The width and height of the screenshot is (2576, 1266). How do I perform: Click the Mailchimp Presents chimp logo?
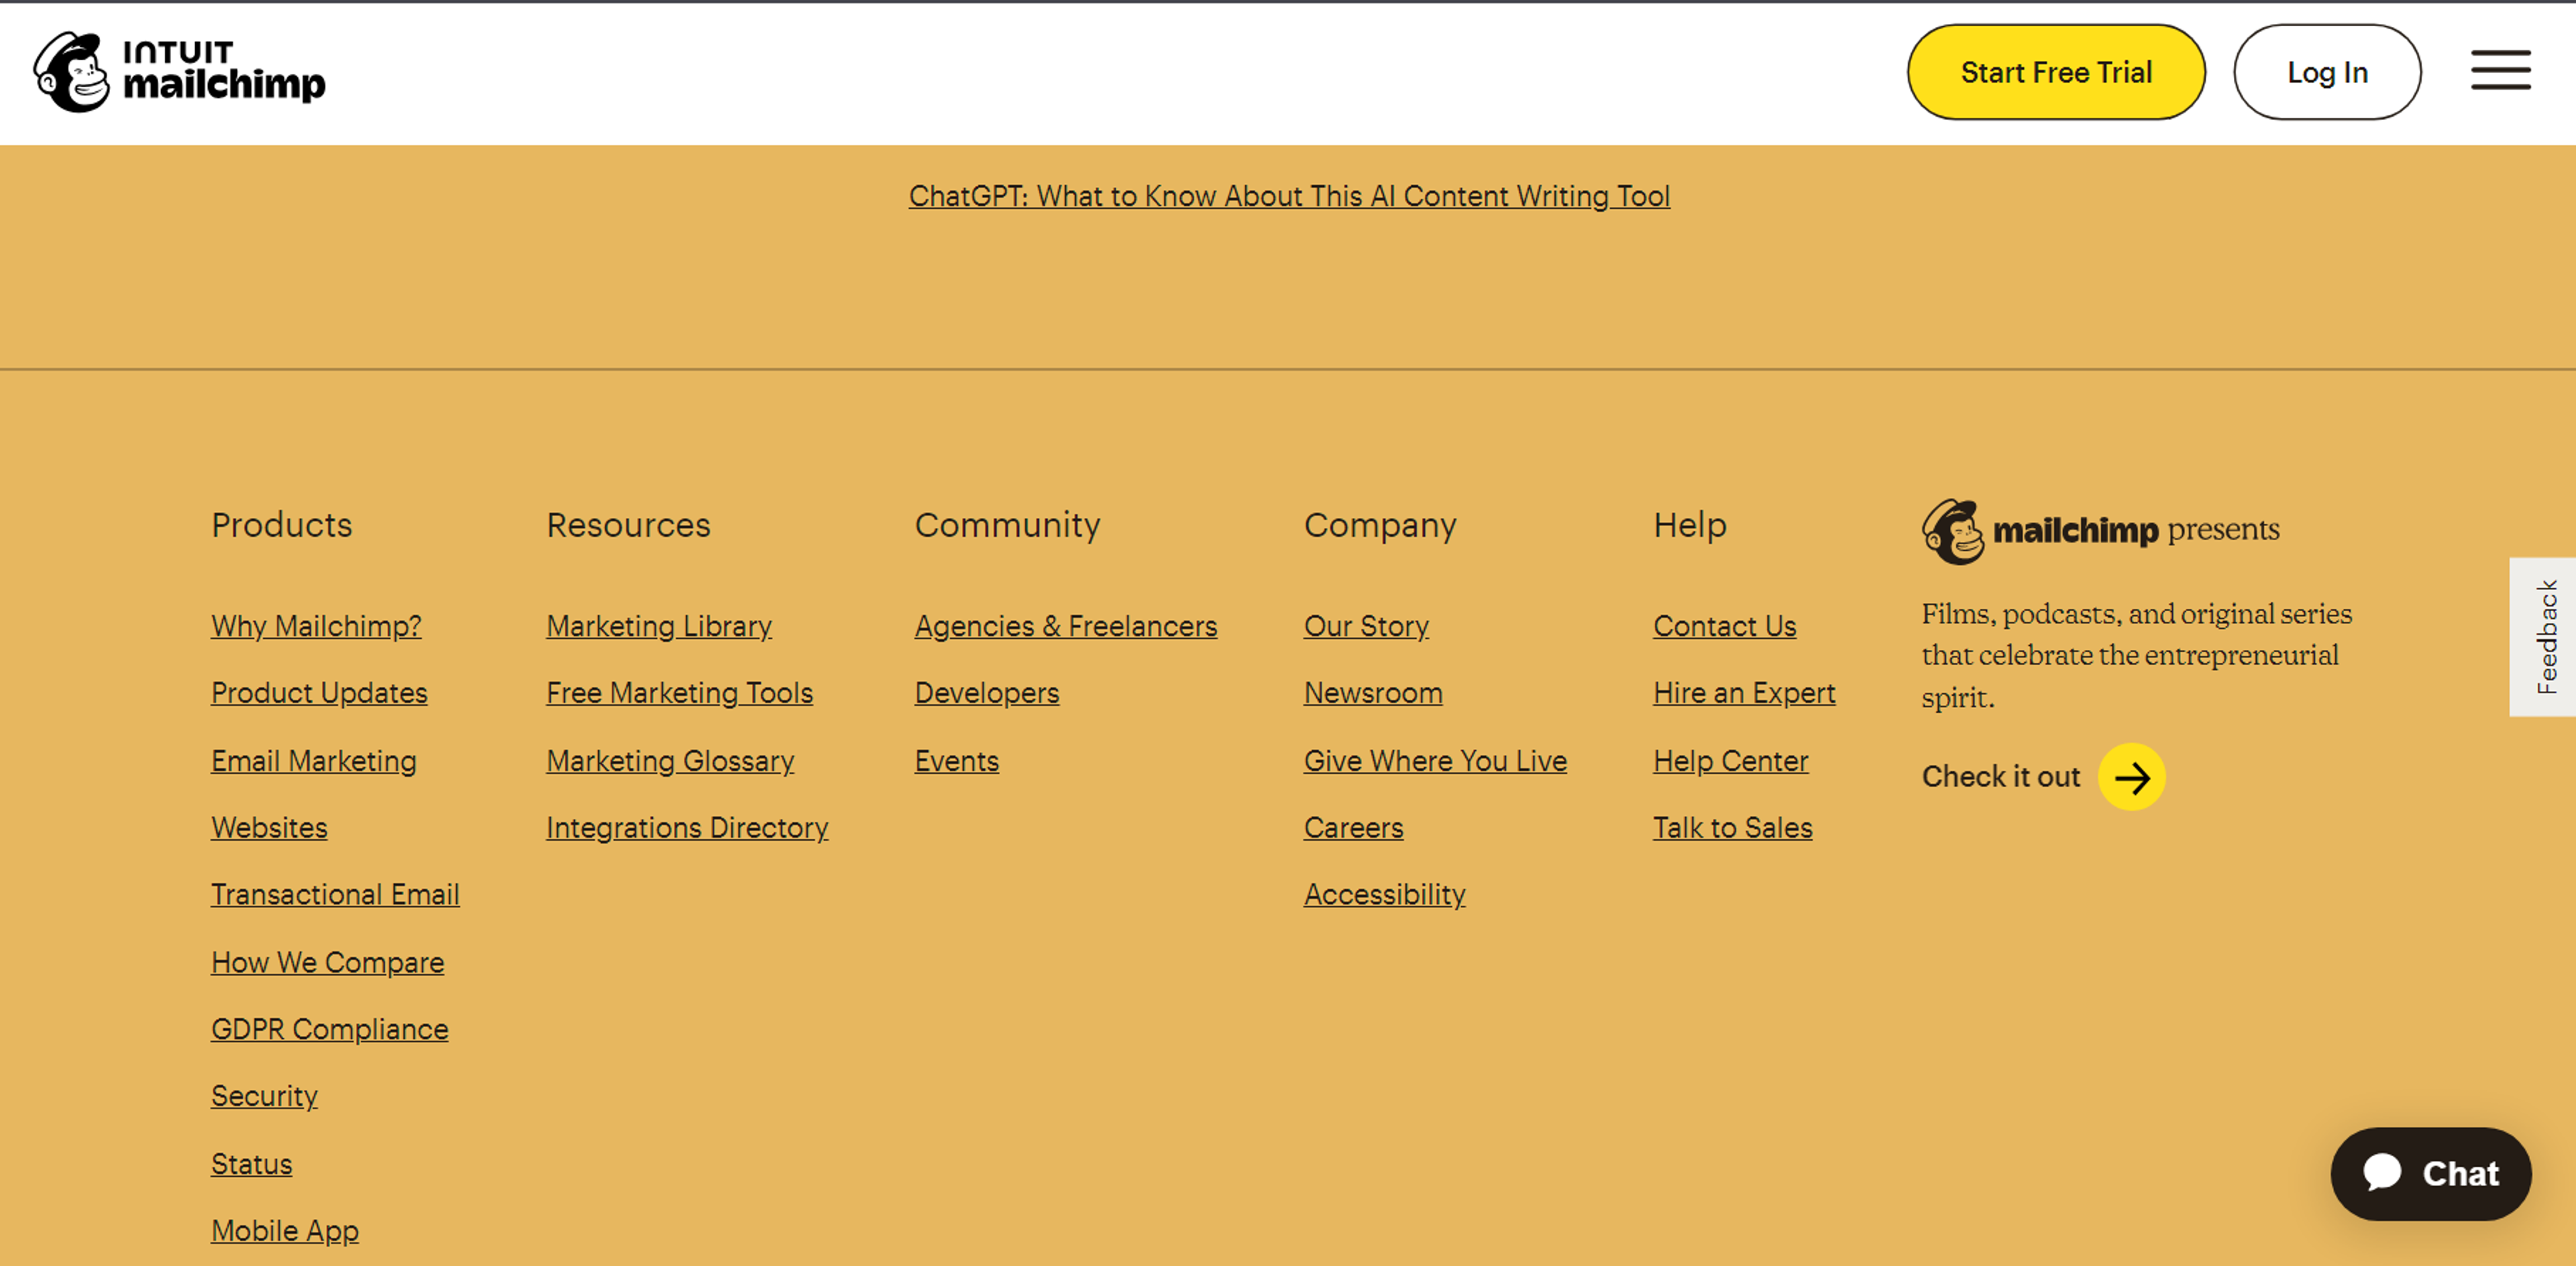coord(1952,531)
